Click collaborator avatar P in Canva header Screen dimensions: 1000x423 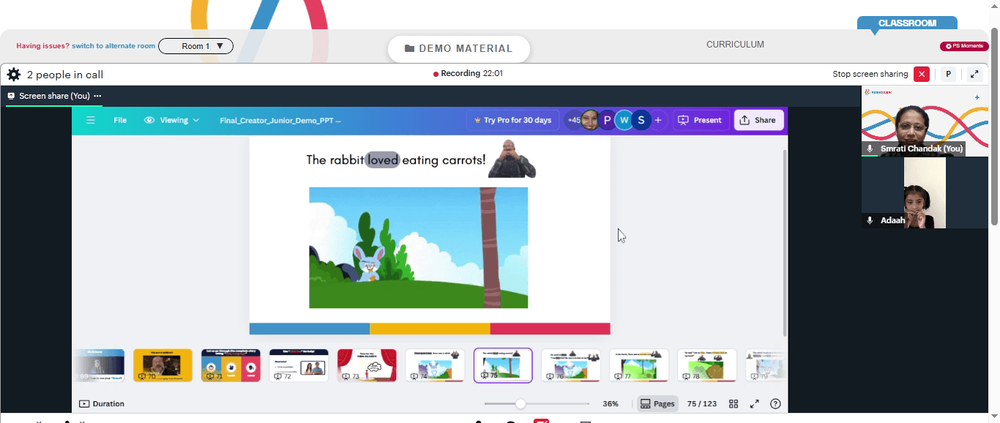607,120
